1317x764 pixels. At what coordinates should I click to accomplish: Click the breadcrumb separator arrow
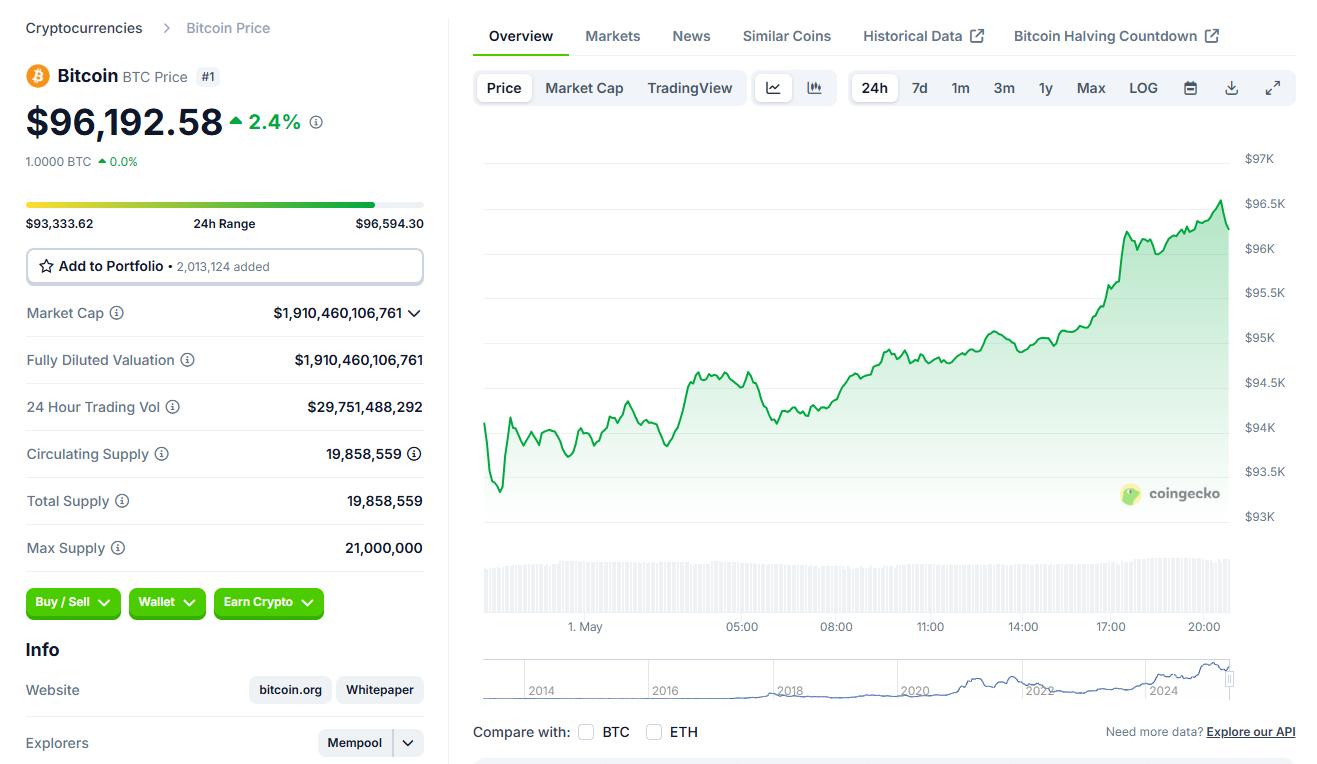click(x=166, y=28)
